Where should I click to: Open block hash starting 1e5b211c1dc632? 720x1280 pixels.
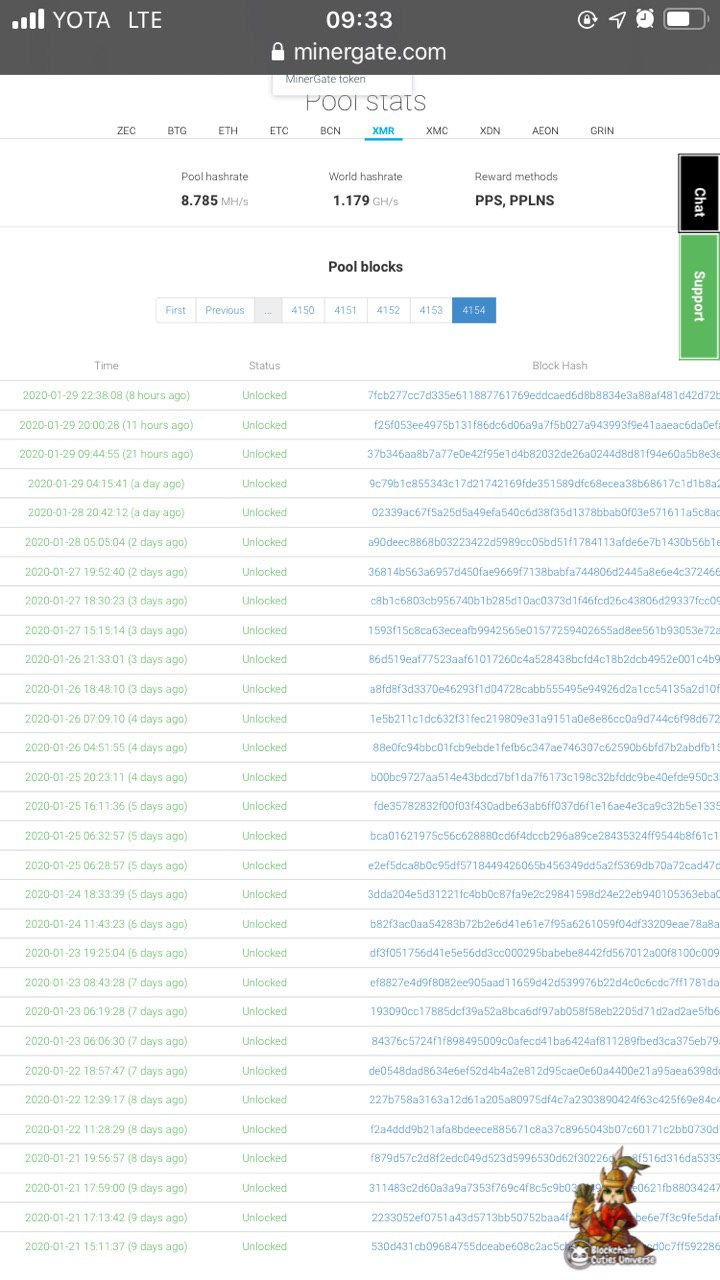click(x=544, y=719)
